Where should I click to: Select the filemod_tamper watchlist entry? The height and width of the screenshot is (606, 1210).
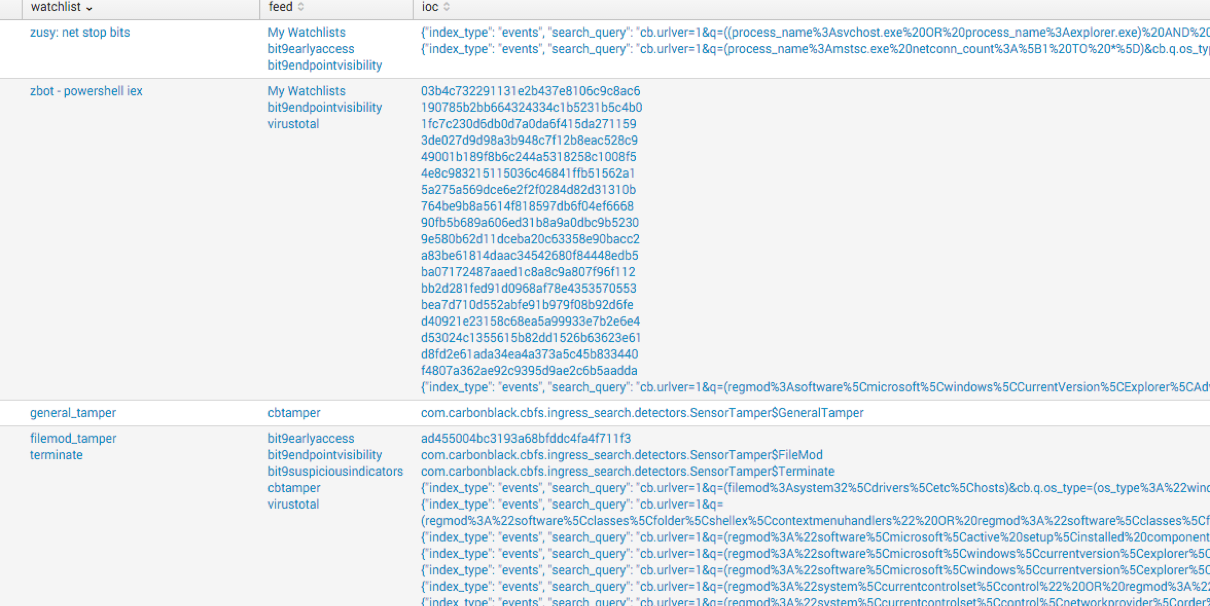point(73,439)
